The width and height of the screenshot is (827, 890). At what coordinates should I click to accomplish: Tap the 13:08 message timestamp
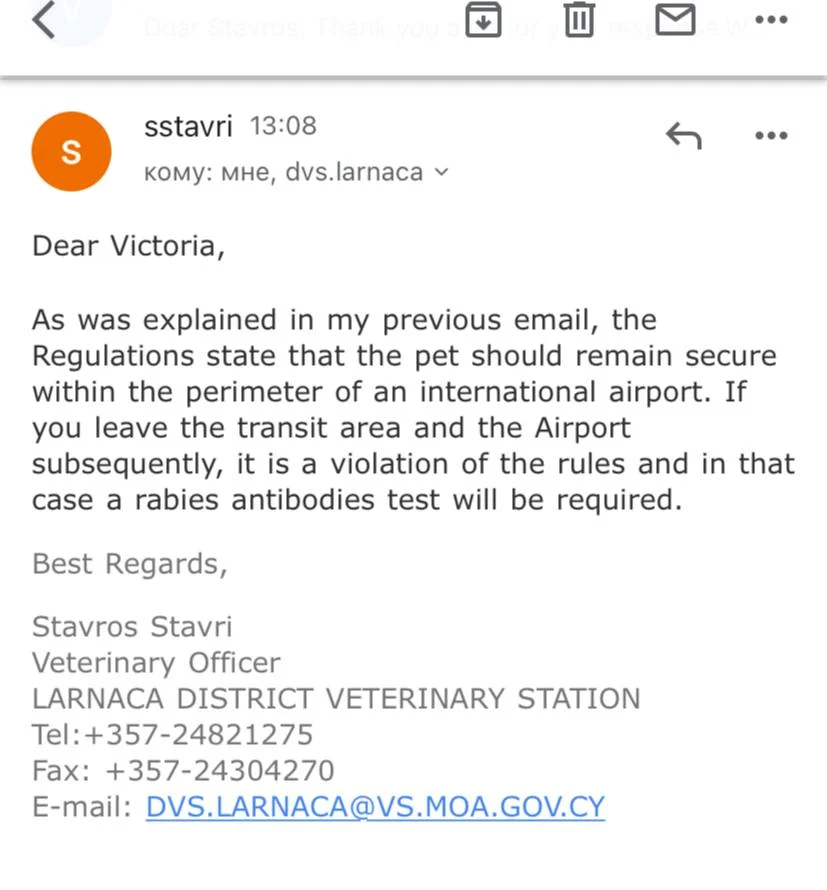tap(283, 126)
